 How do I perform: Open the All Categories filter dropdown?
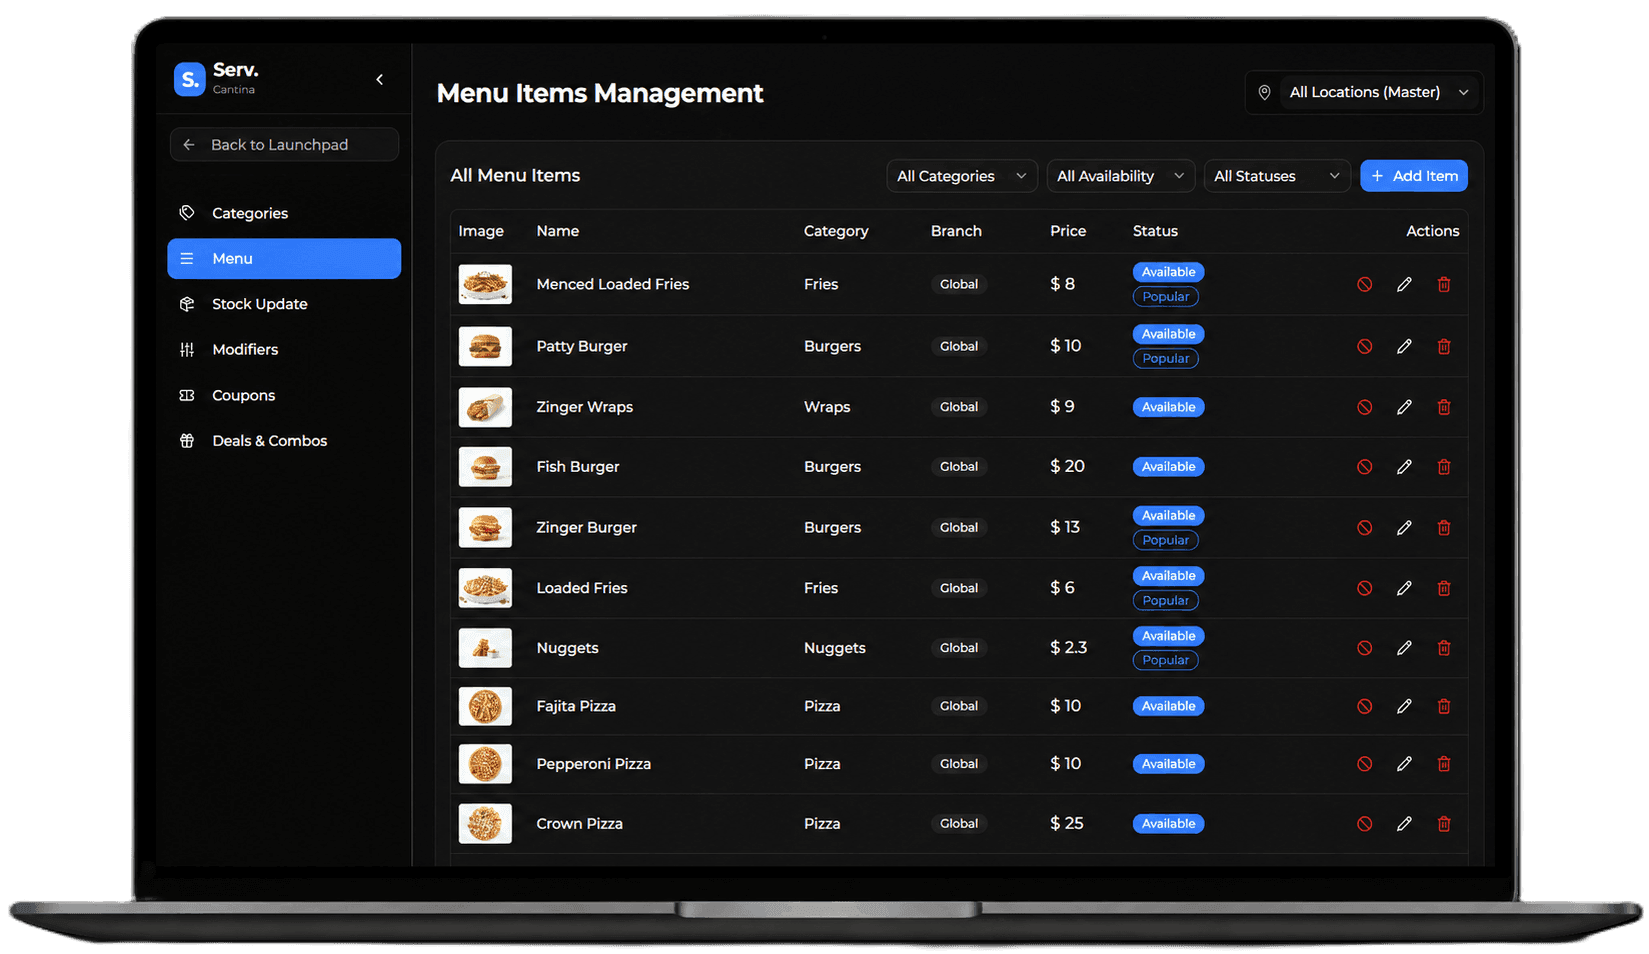[x=962, y=176]
